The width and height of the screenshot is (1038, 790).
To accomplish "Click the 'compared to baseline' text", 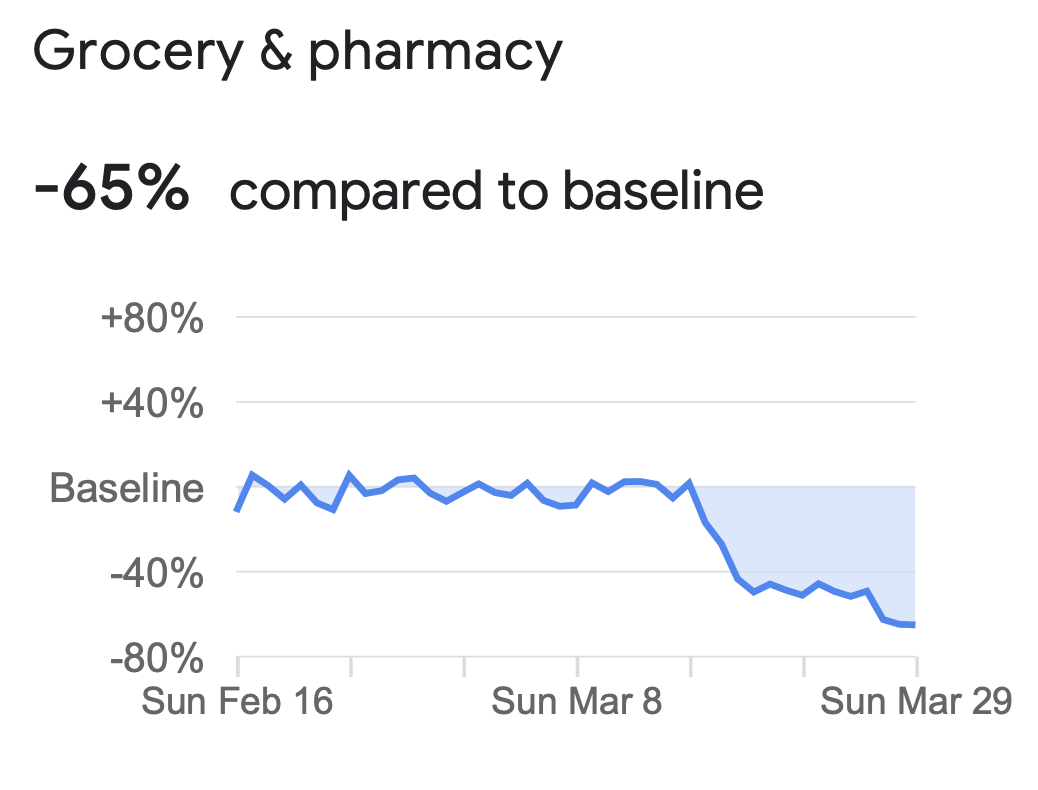I will [496, 191].
